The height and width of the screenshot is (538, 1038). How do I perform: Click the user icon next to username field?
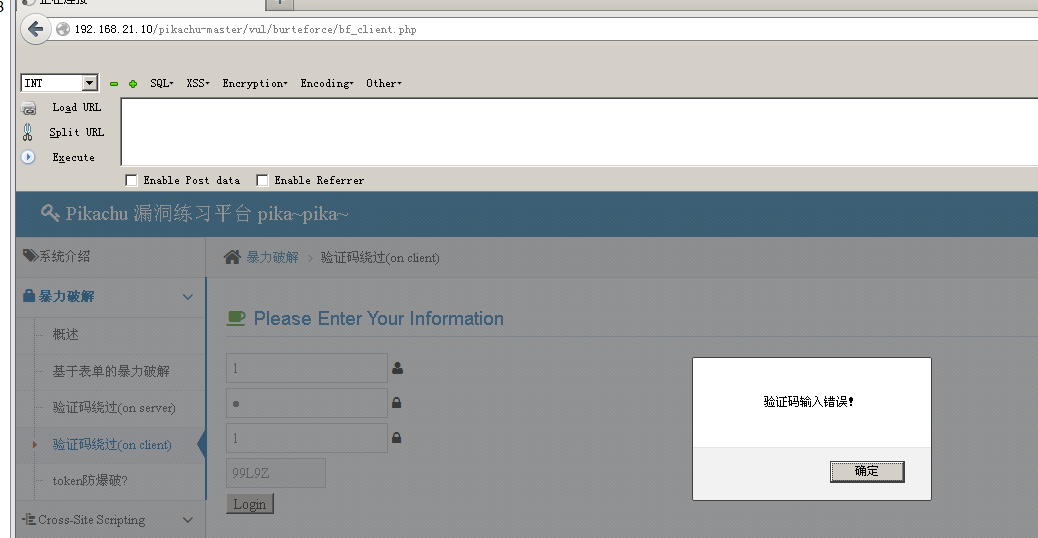pyautogui.click(x=397, y=368)
